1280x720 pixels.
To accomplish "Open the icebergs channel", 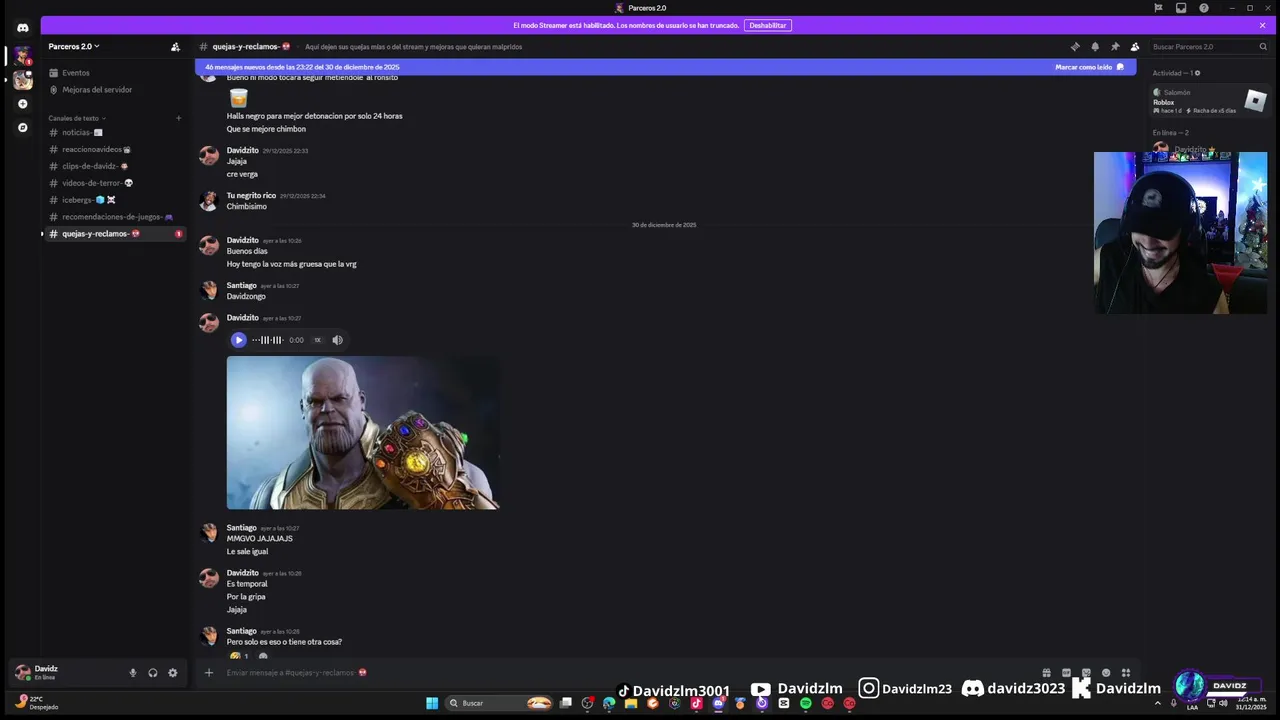I will point(113,200).
